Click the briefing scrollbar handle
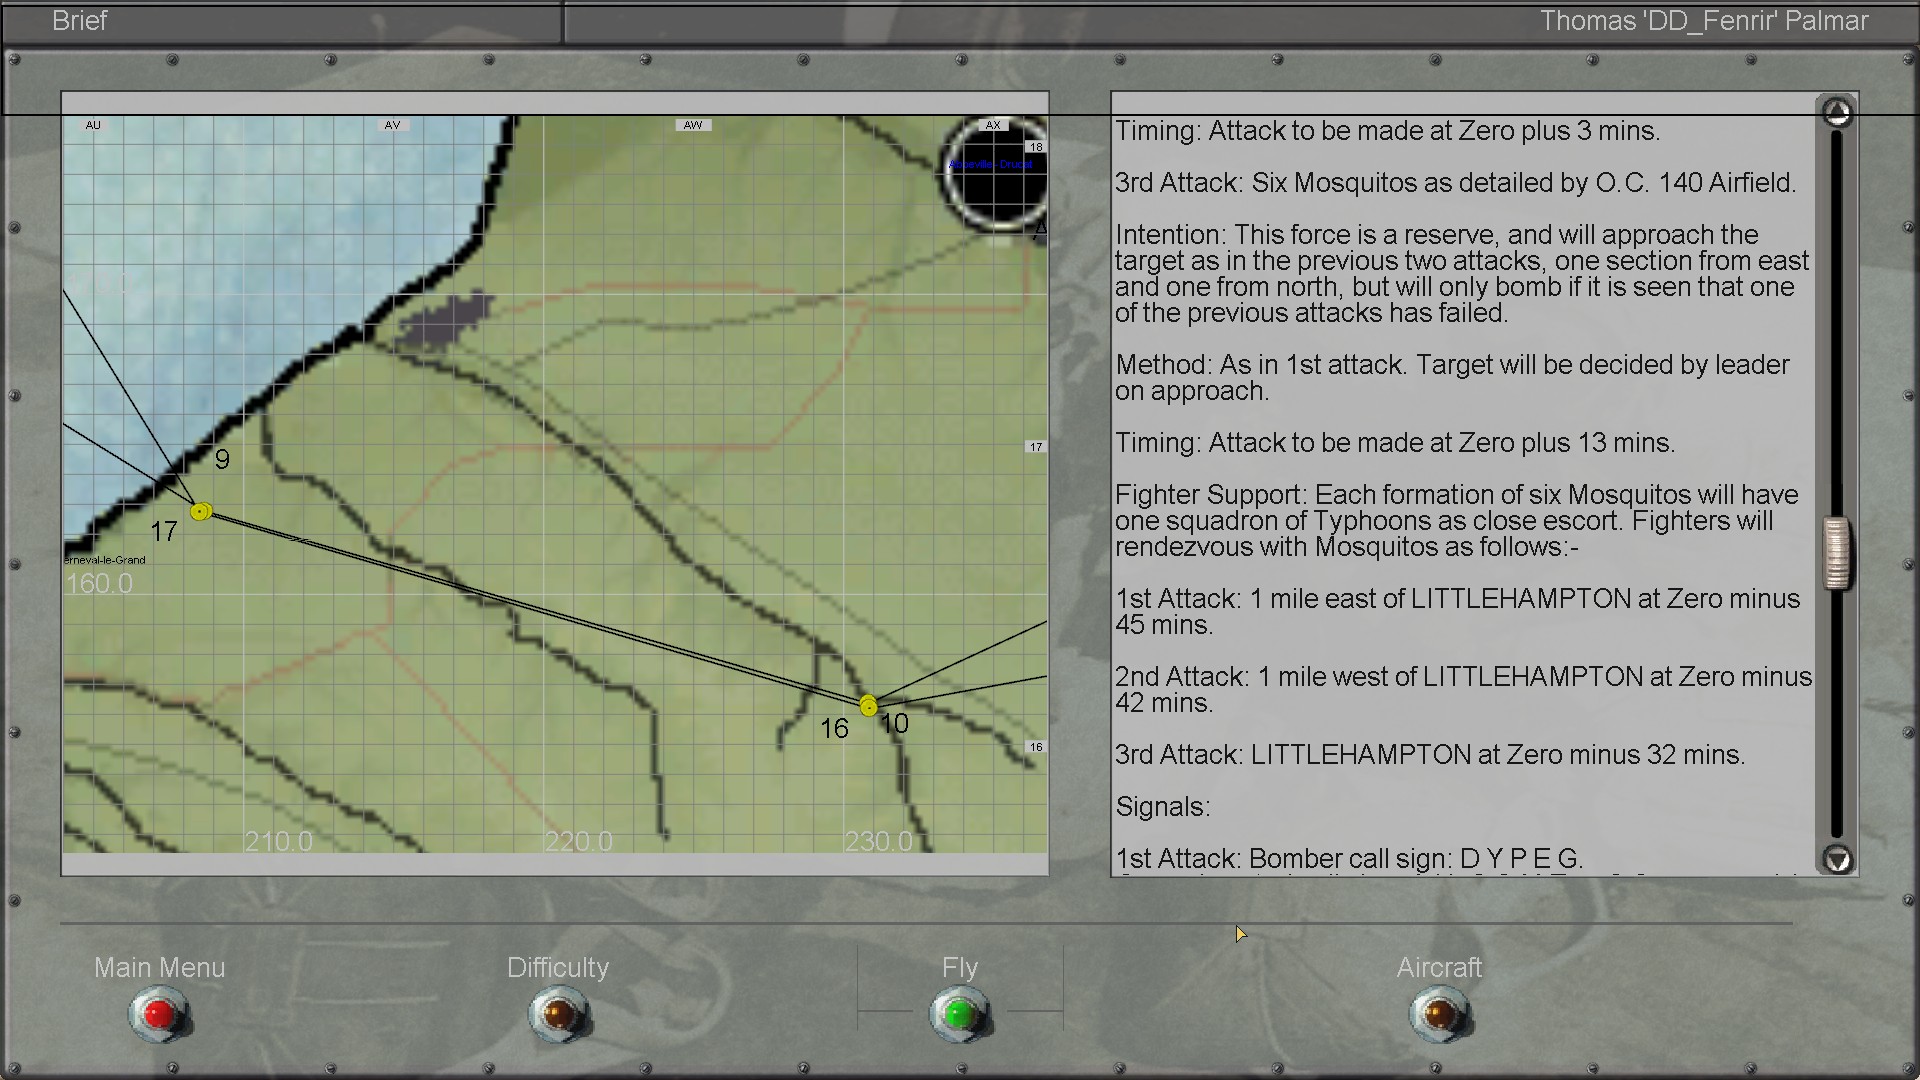The width and height of the screenshot is (1920, 1080). pyautogui.click(x=1836, y=552)
